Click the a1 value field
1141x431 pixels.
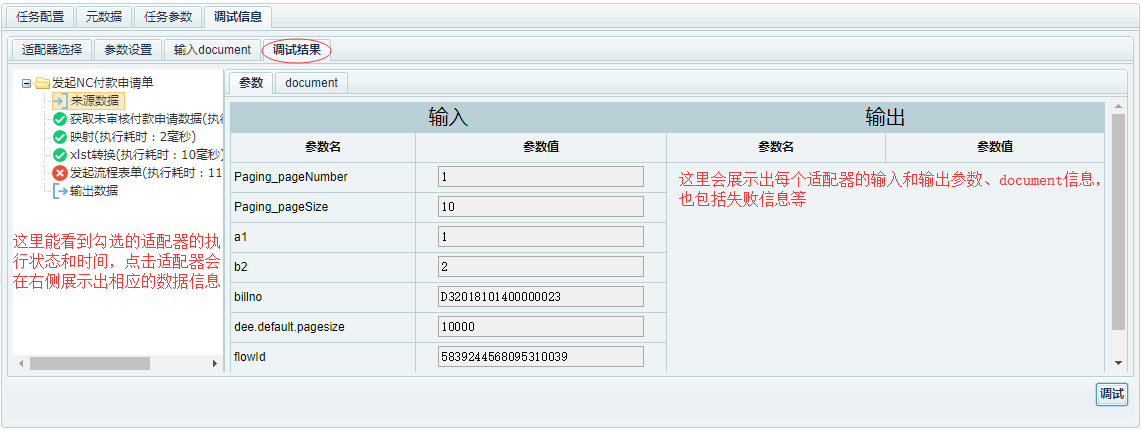pos(541,237)
